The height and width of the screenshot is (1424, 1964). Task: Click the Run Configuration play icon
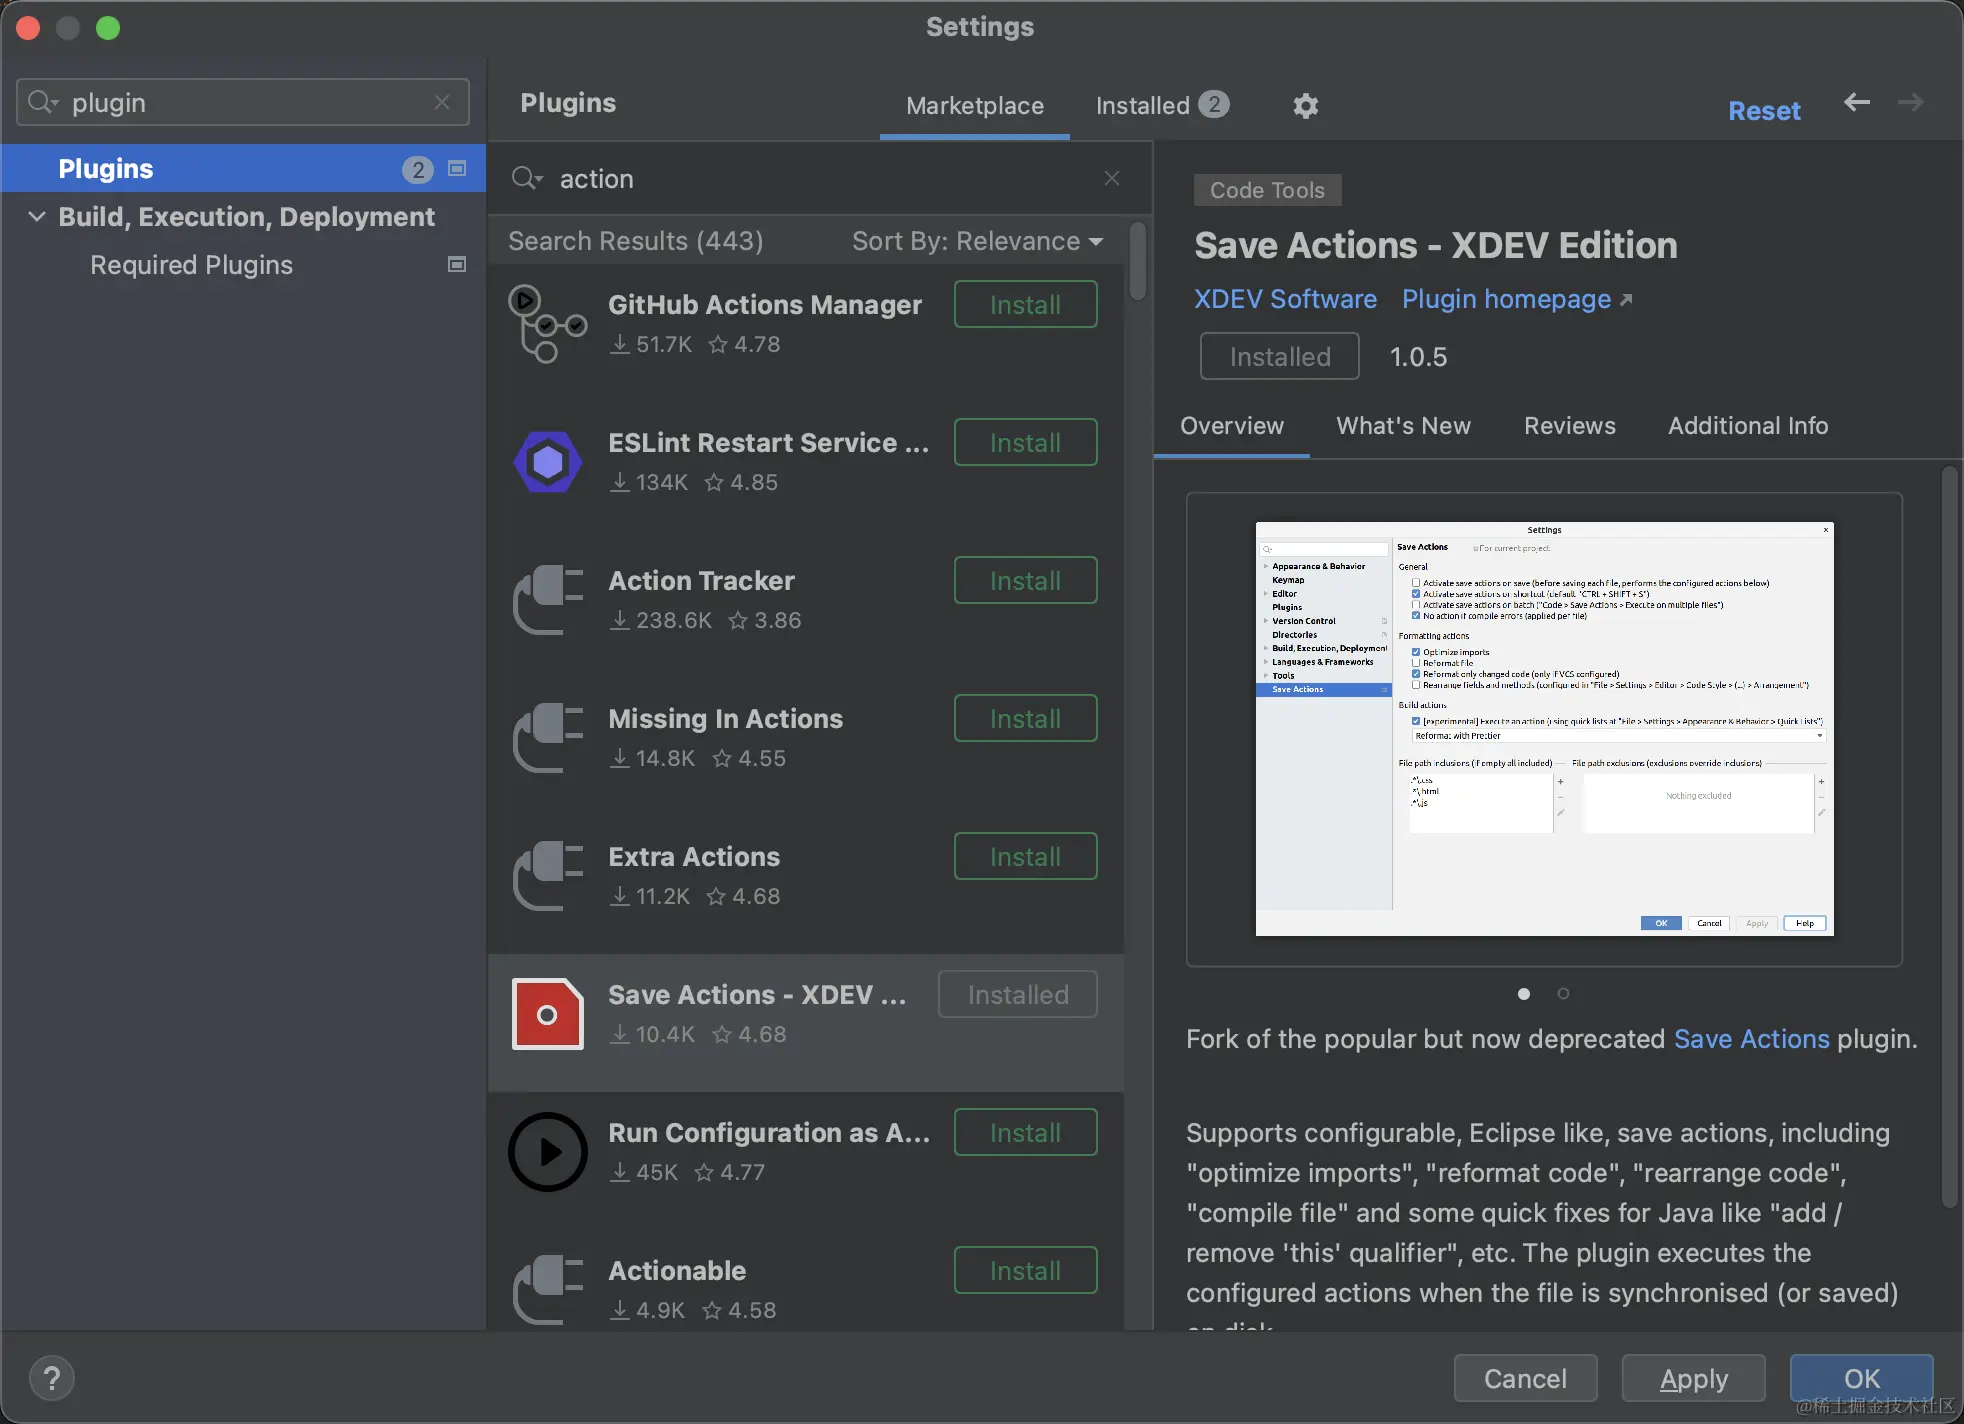pos(547,1152)
